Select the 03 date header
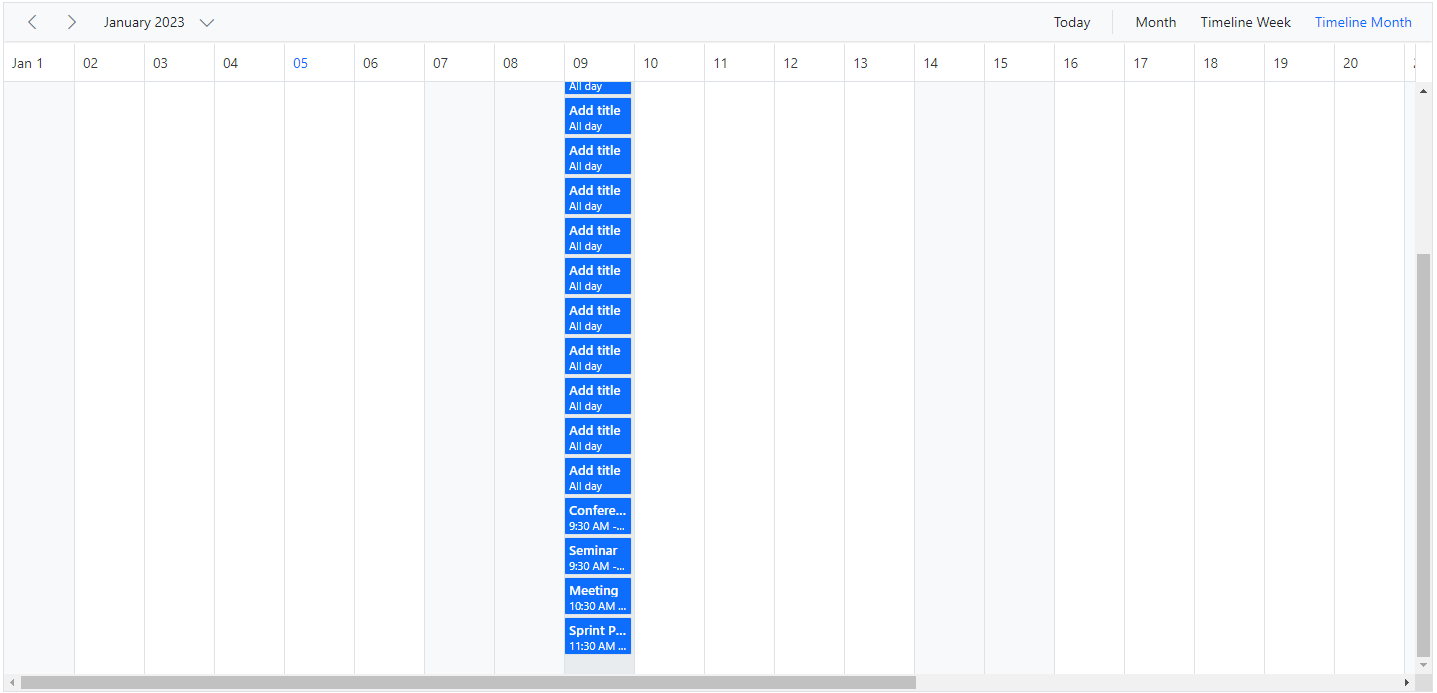 pyautogui.click(x=179, y=63)
